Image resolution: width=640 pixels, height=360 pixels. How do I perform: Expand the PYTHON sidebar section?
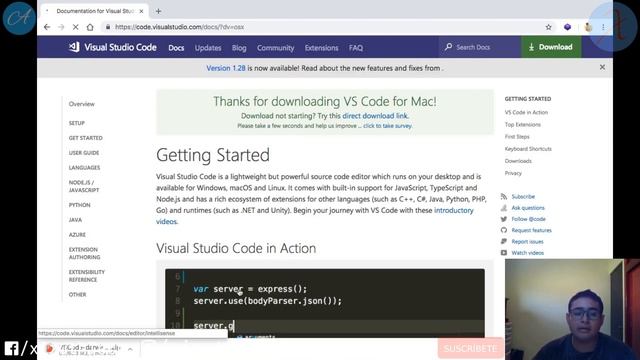[x=80, y=205]
